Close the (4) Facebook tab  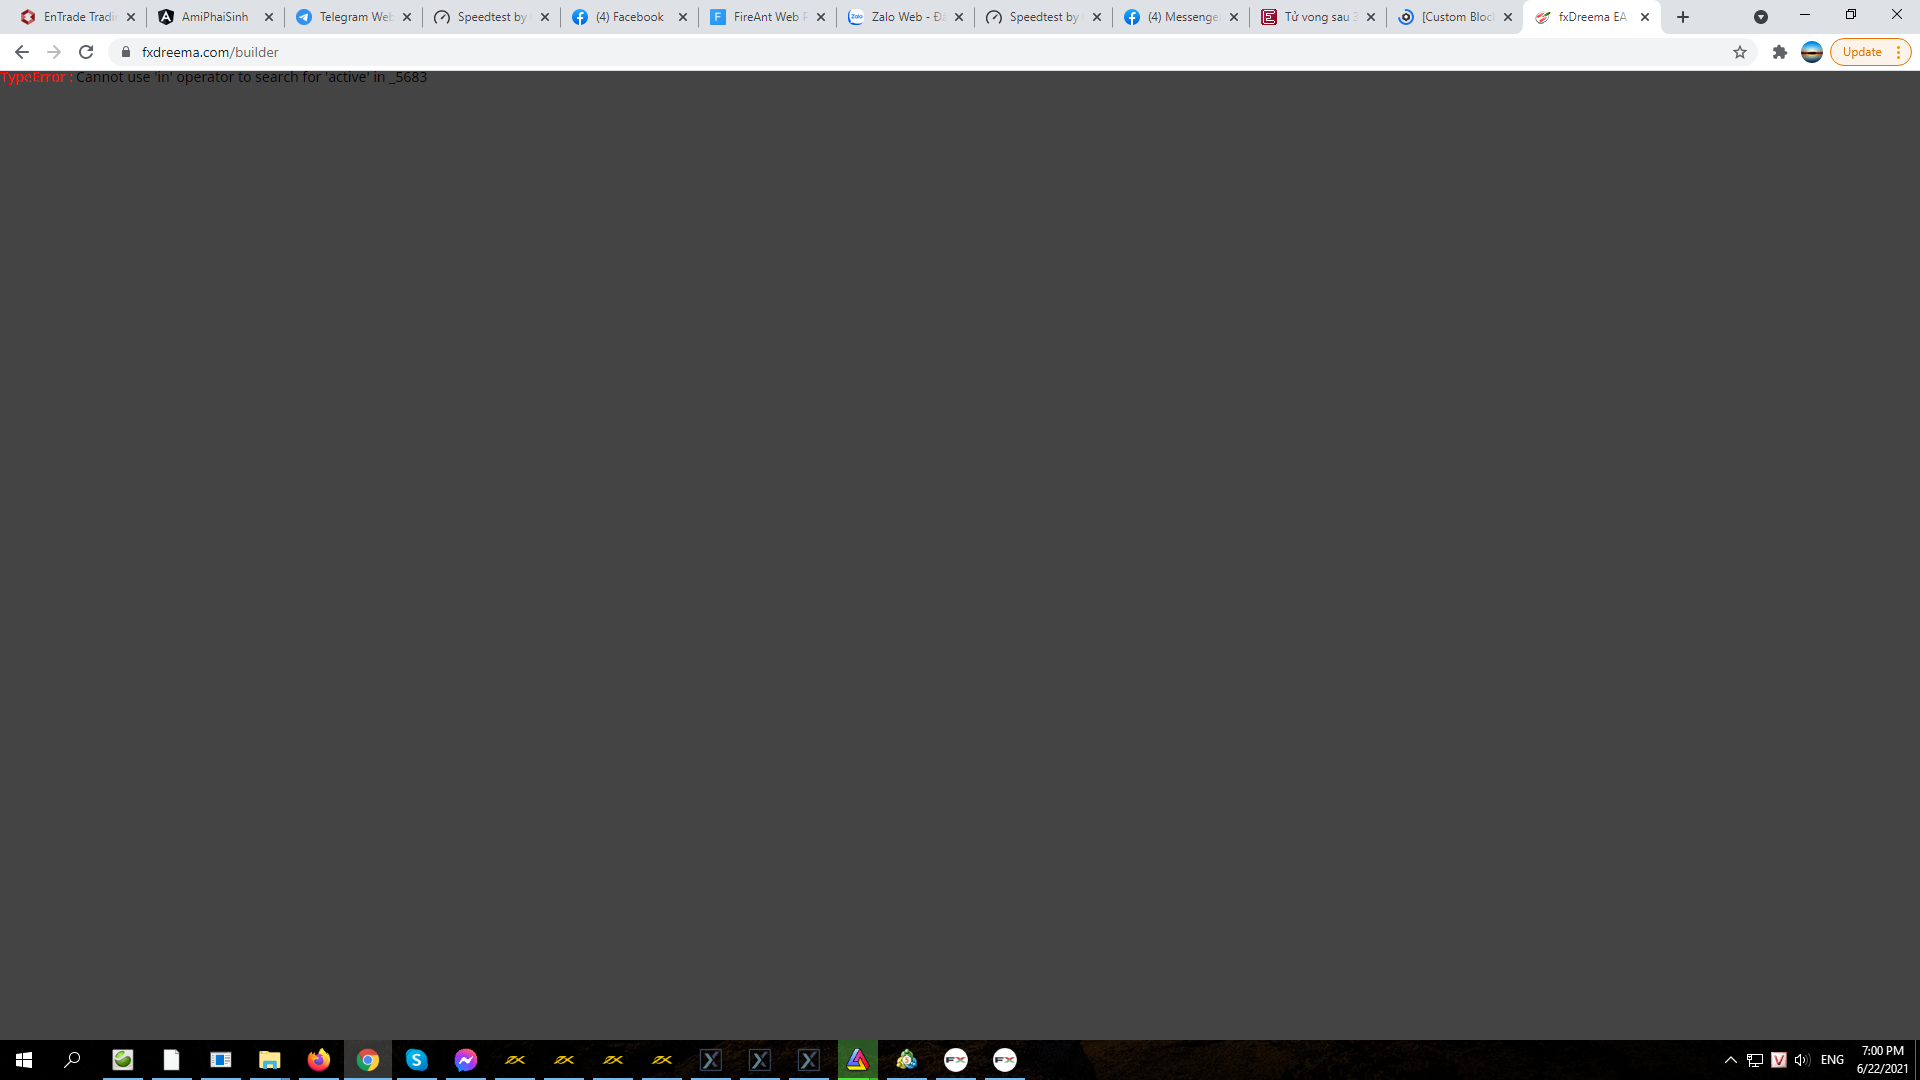click(683, 17)
